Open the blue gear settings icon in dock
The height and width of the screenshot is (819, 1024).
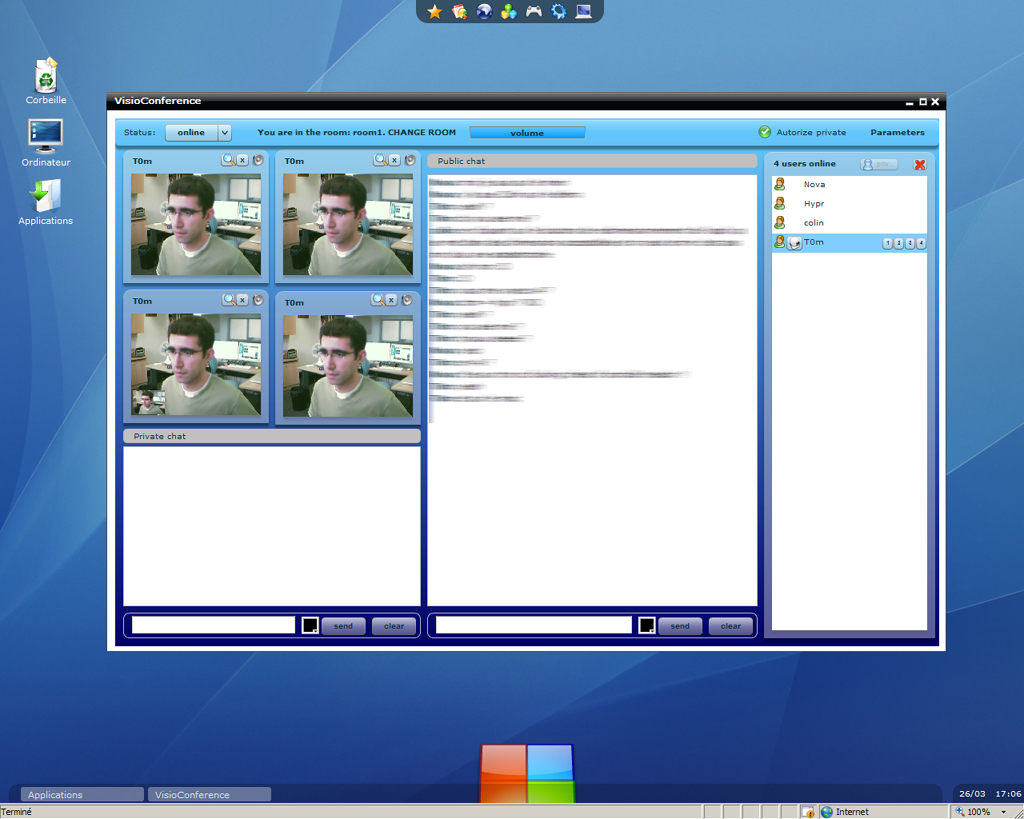pos(558,11)
